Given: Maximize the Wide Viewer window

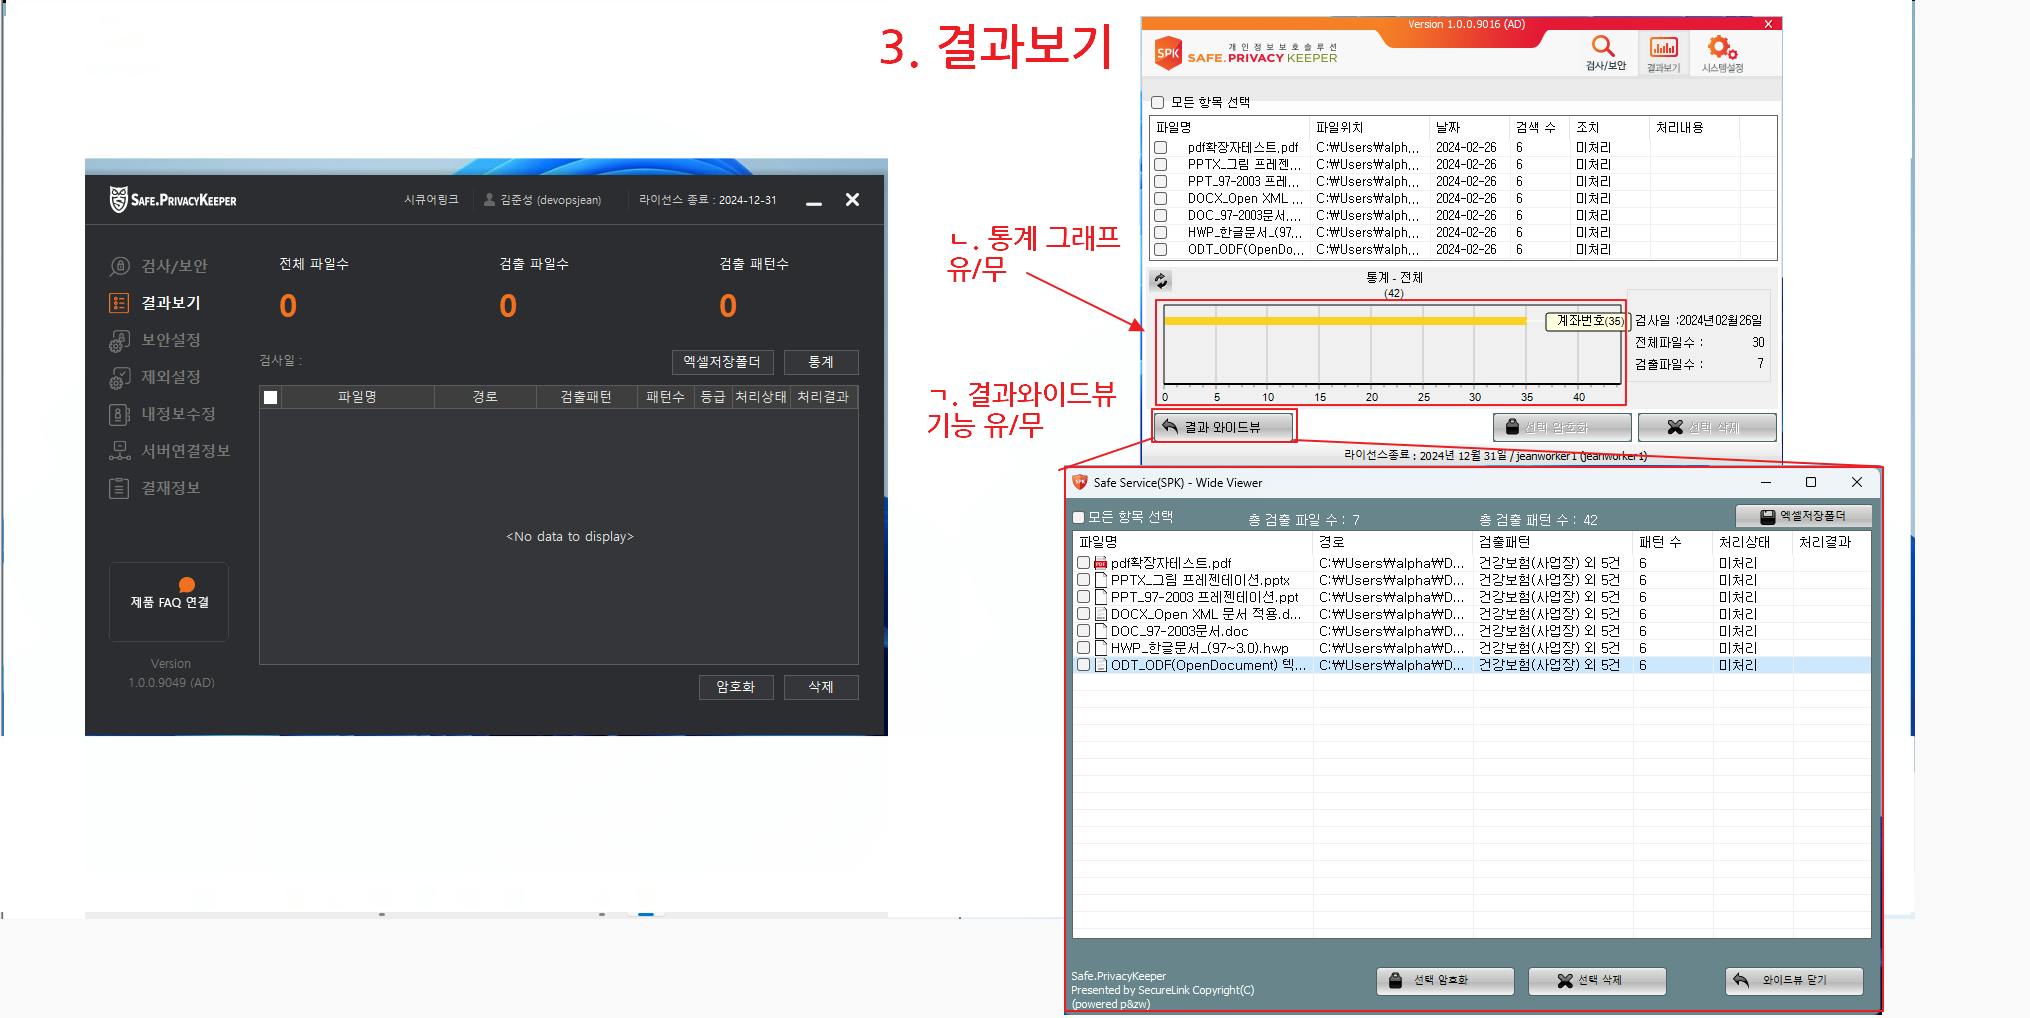Looking at the screenshot, I should pyautogui.click(x=1810, y=483).
